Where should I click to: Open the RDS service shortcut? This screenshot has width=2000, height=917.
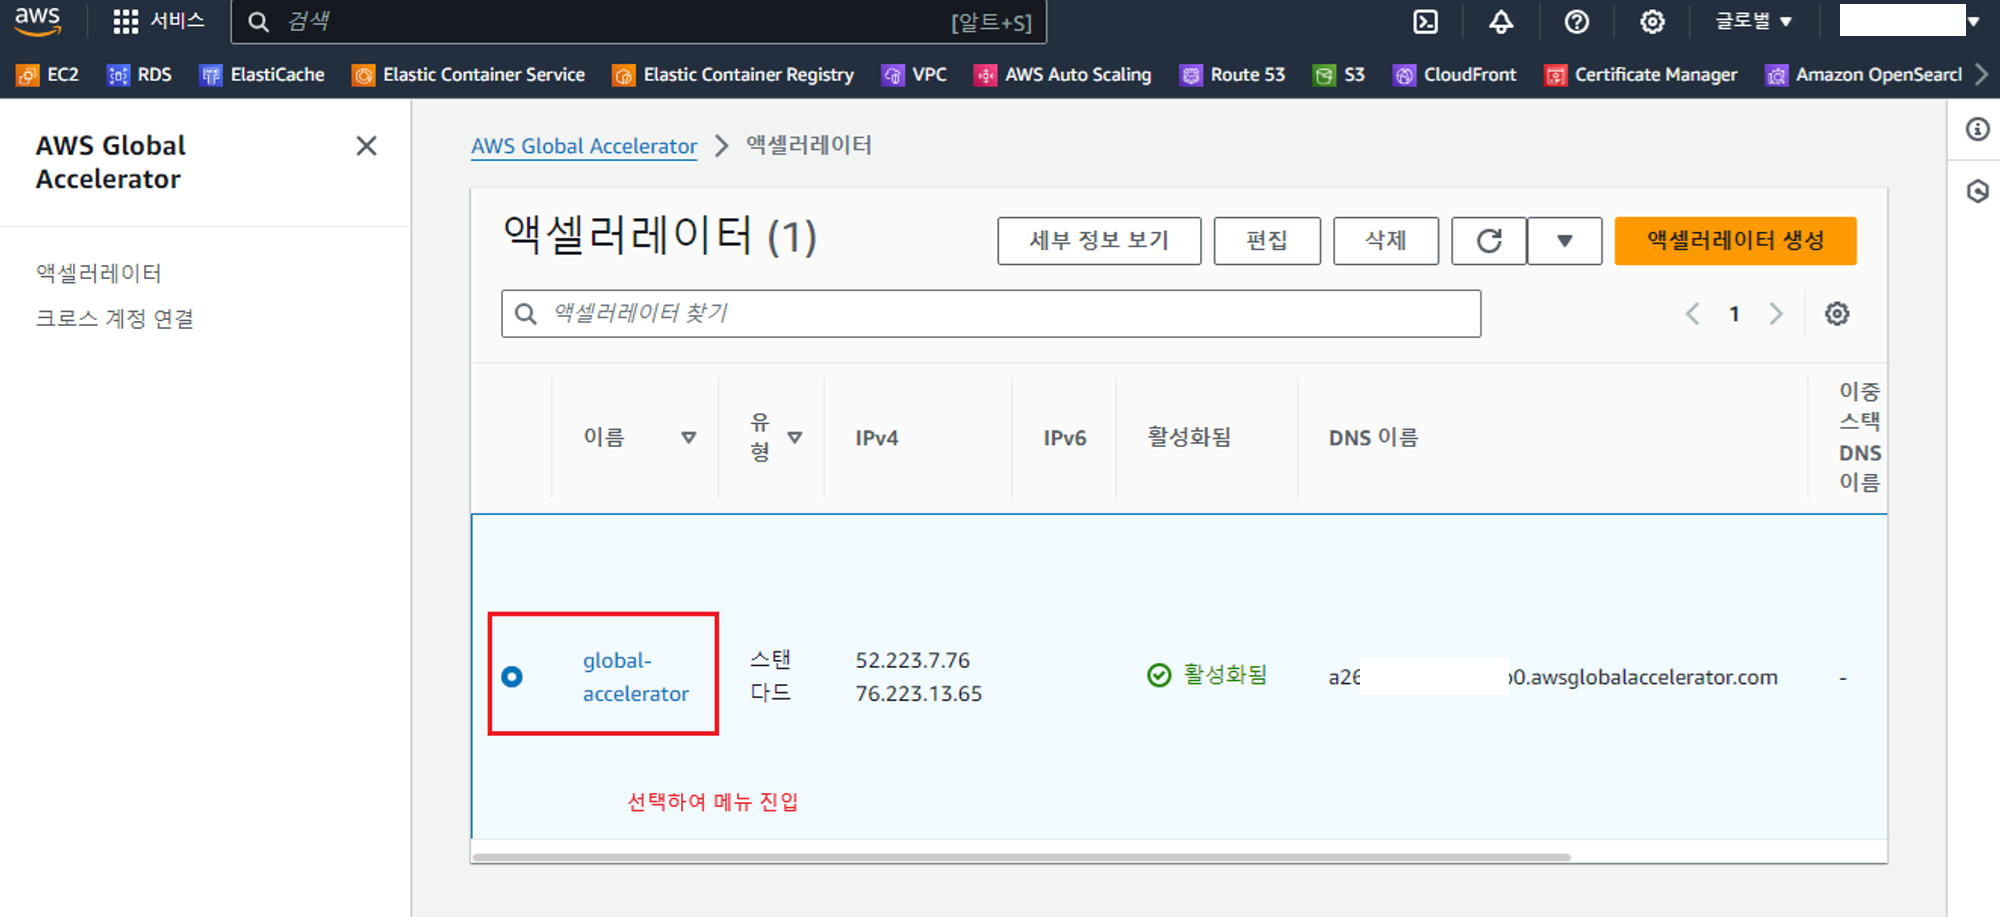pos(139,75)
